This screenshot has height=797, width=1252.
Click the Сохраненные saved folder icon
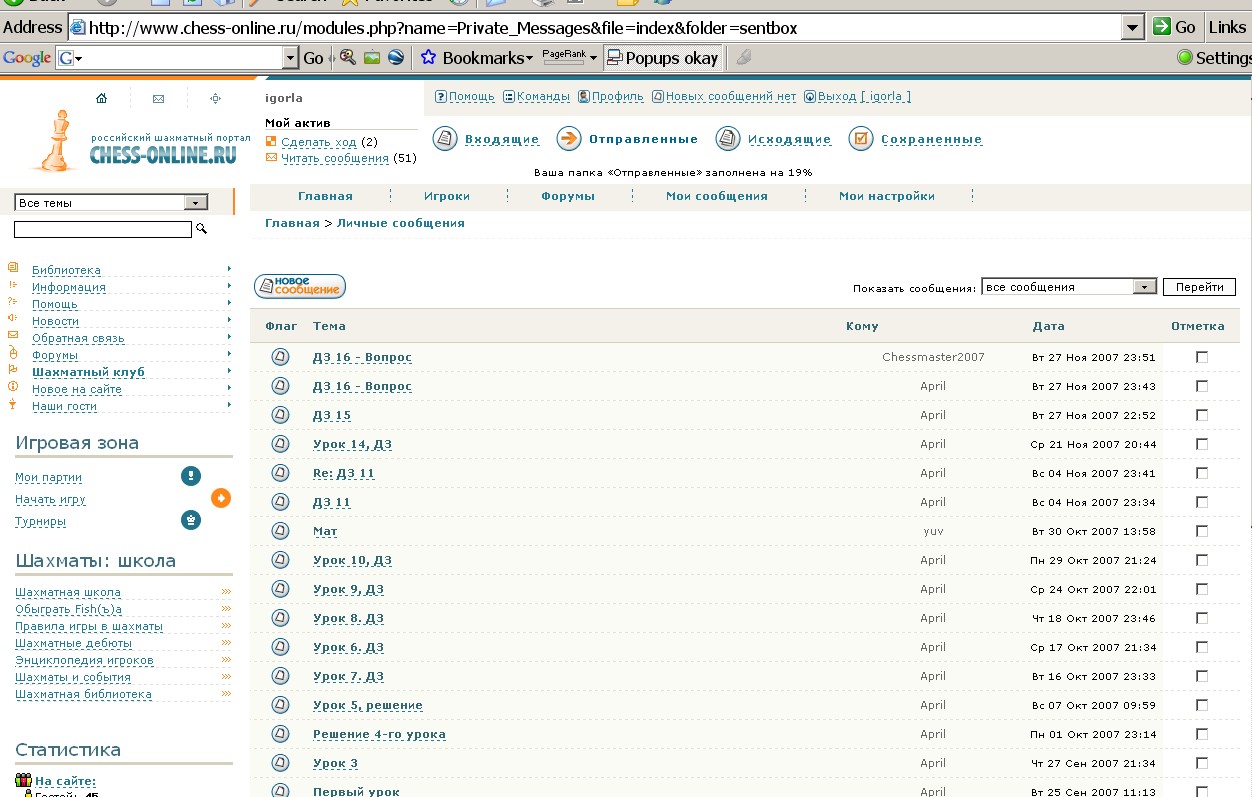click(x=861, y=139)
